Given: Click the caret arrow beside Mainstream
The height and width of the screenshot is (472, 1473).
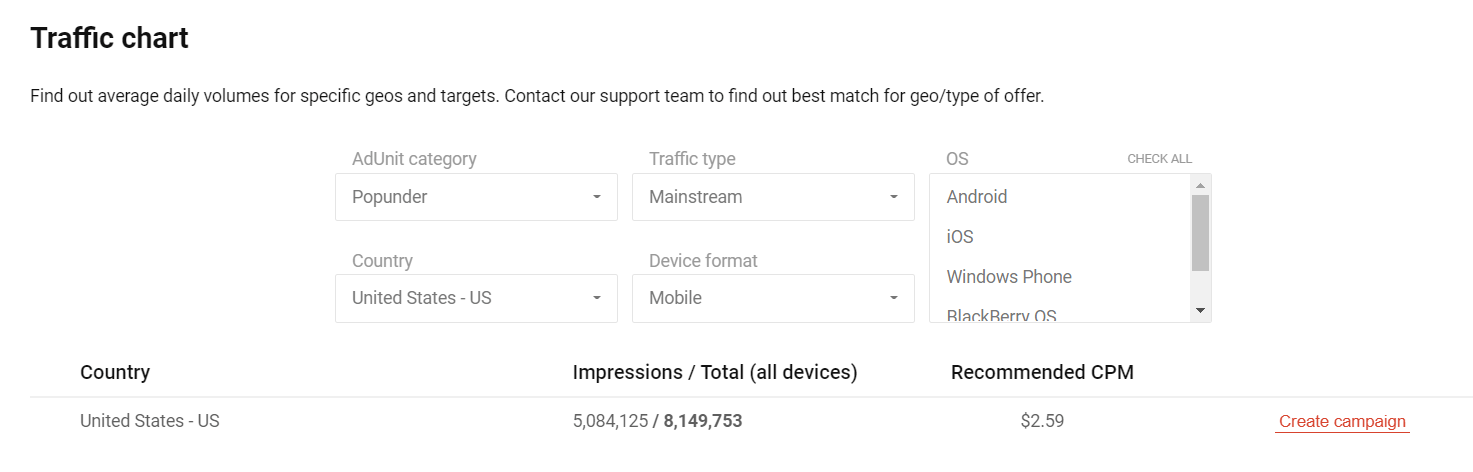Looking at the screenshot, I should [894, 197].
